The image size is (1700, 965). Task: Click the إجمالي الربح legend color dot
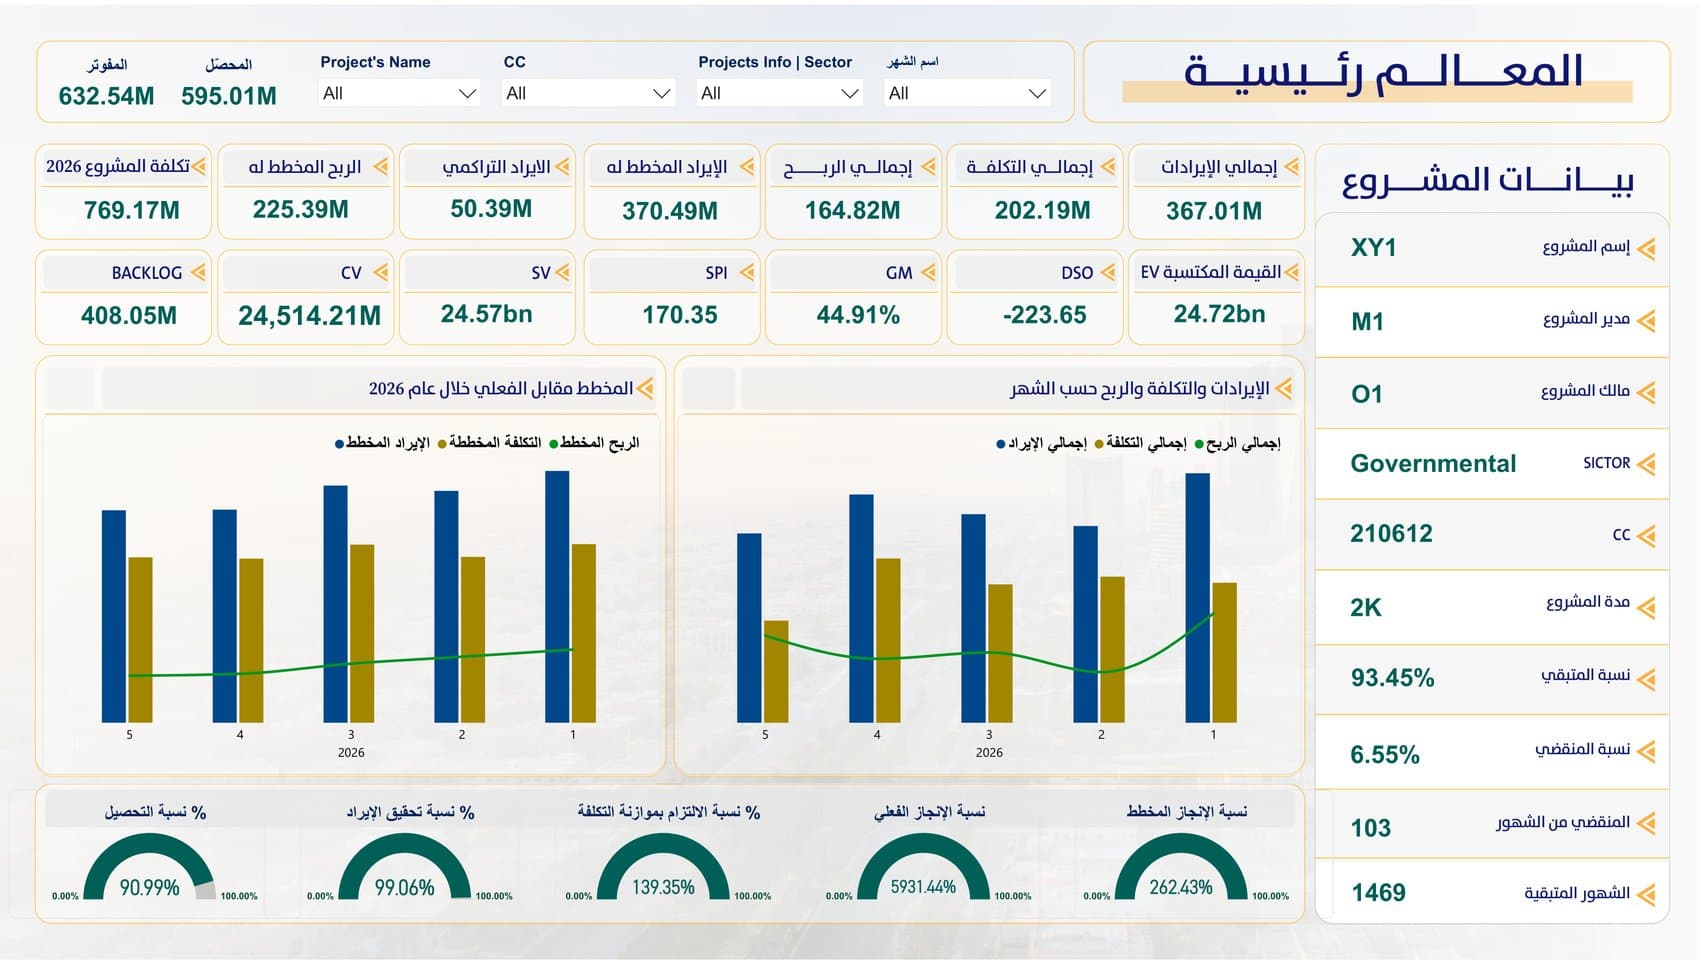tap(1199, 444)
